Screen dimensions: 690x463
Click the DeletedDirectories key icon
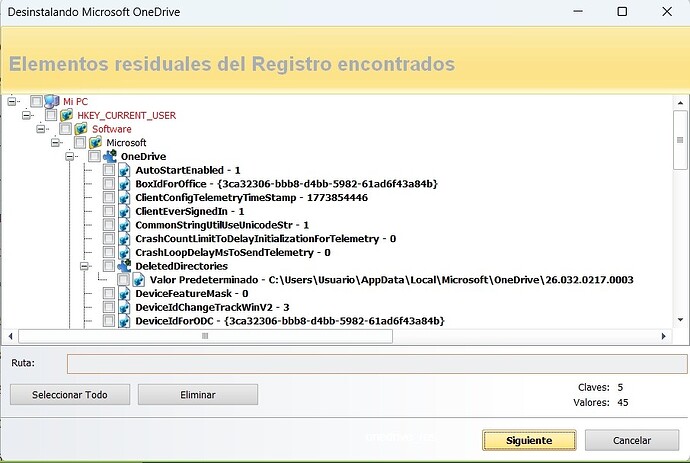(124, 266)
